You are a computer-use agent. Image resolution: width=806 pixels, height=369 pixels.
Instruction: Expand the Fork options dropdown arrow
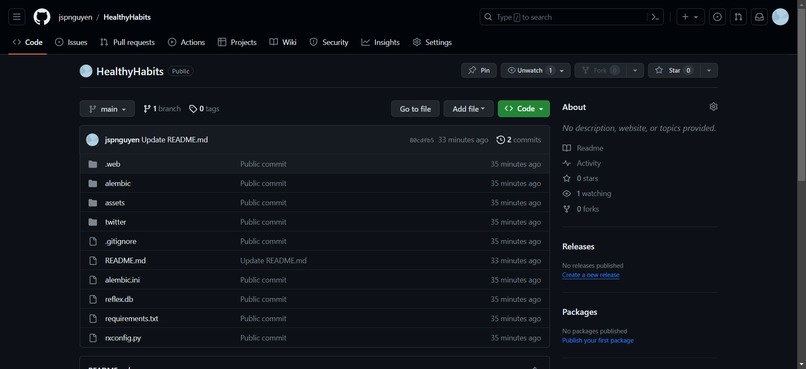635,70
